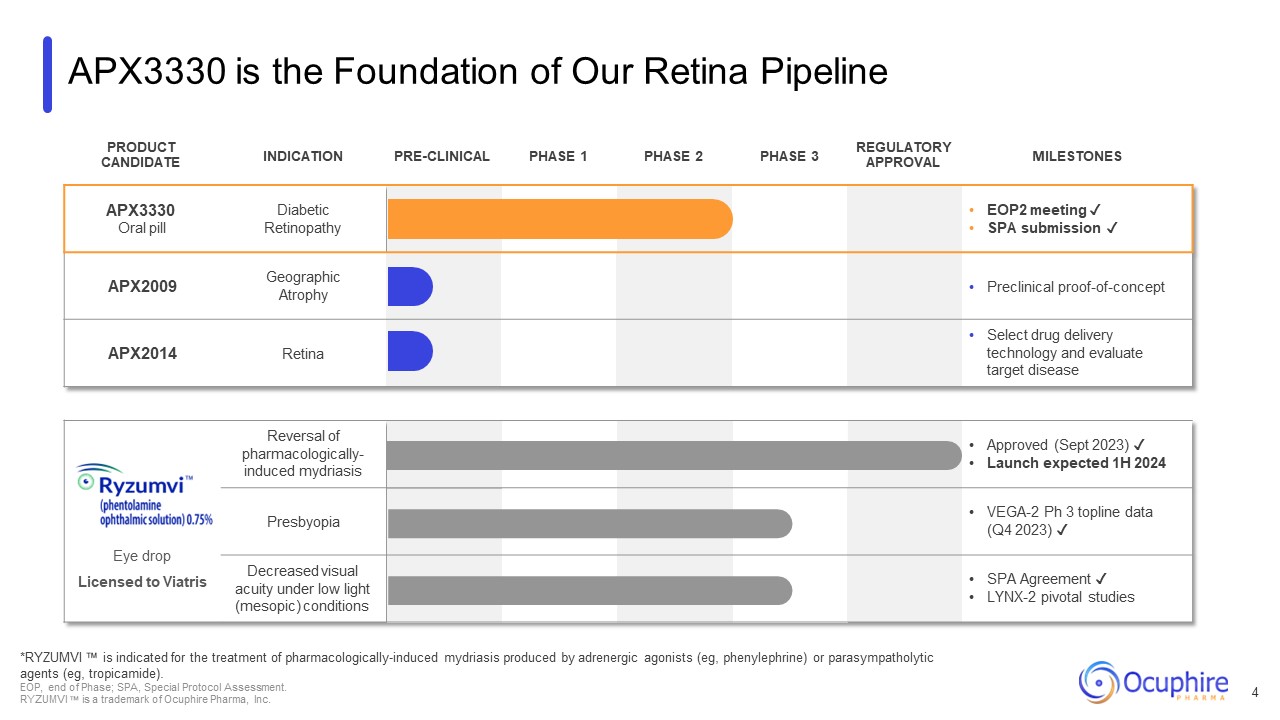
Task: Click the MILESTONES column header
Action: click(x=1077, y=156)
